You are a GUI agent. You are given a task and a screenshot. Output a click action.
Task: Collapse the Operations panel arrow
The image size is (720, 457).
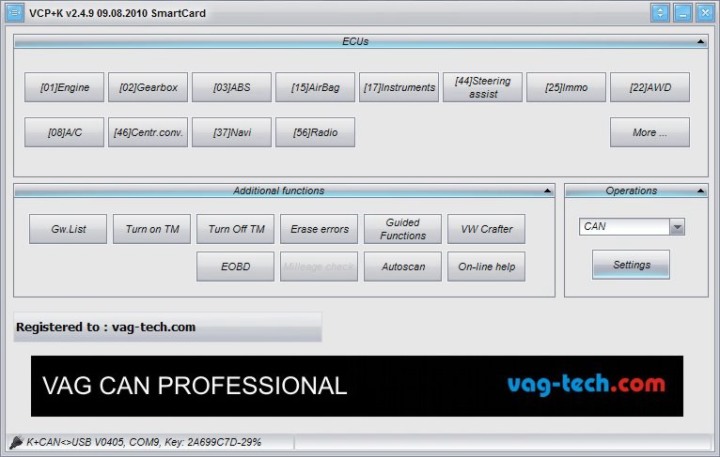pos(701,191)
